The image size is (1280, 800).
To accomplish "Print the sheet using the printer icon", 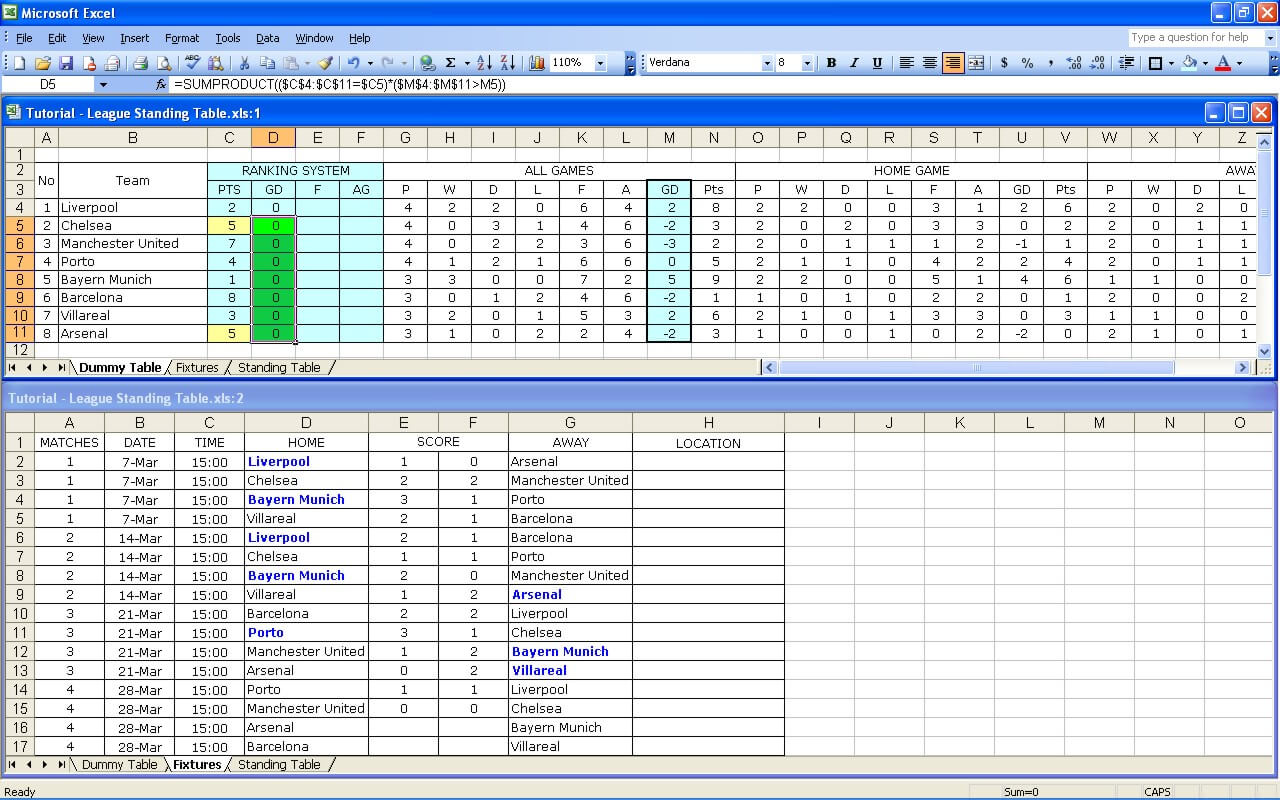I will tap(140, 63).
